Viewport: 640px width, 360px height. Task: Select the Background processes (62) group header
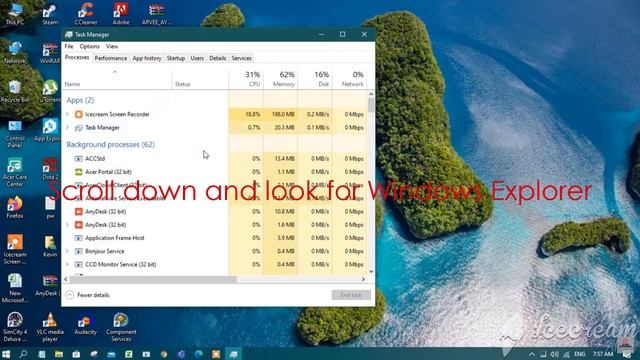(x=111, y=144)
